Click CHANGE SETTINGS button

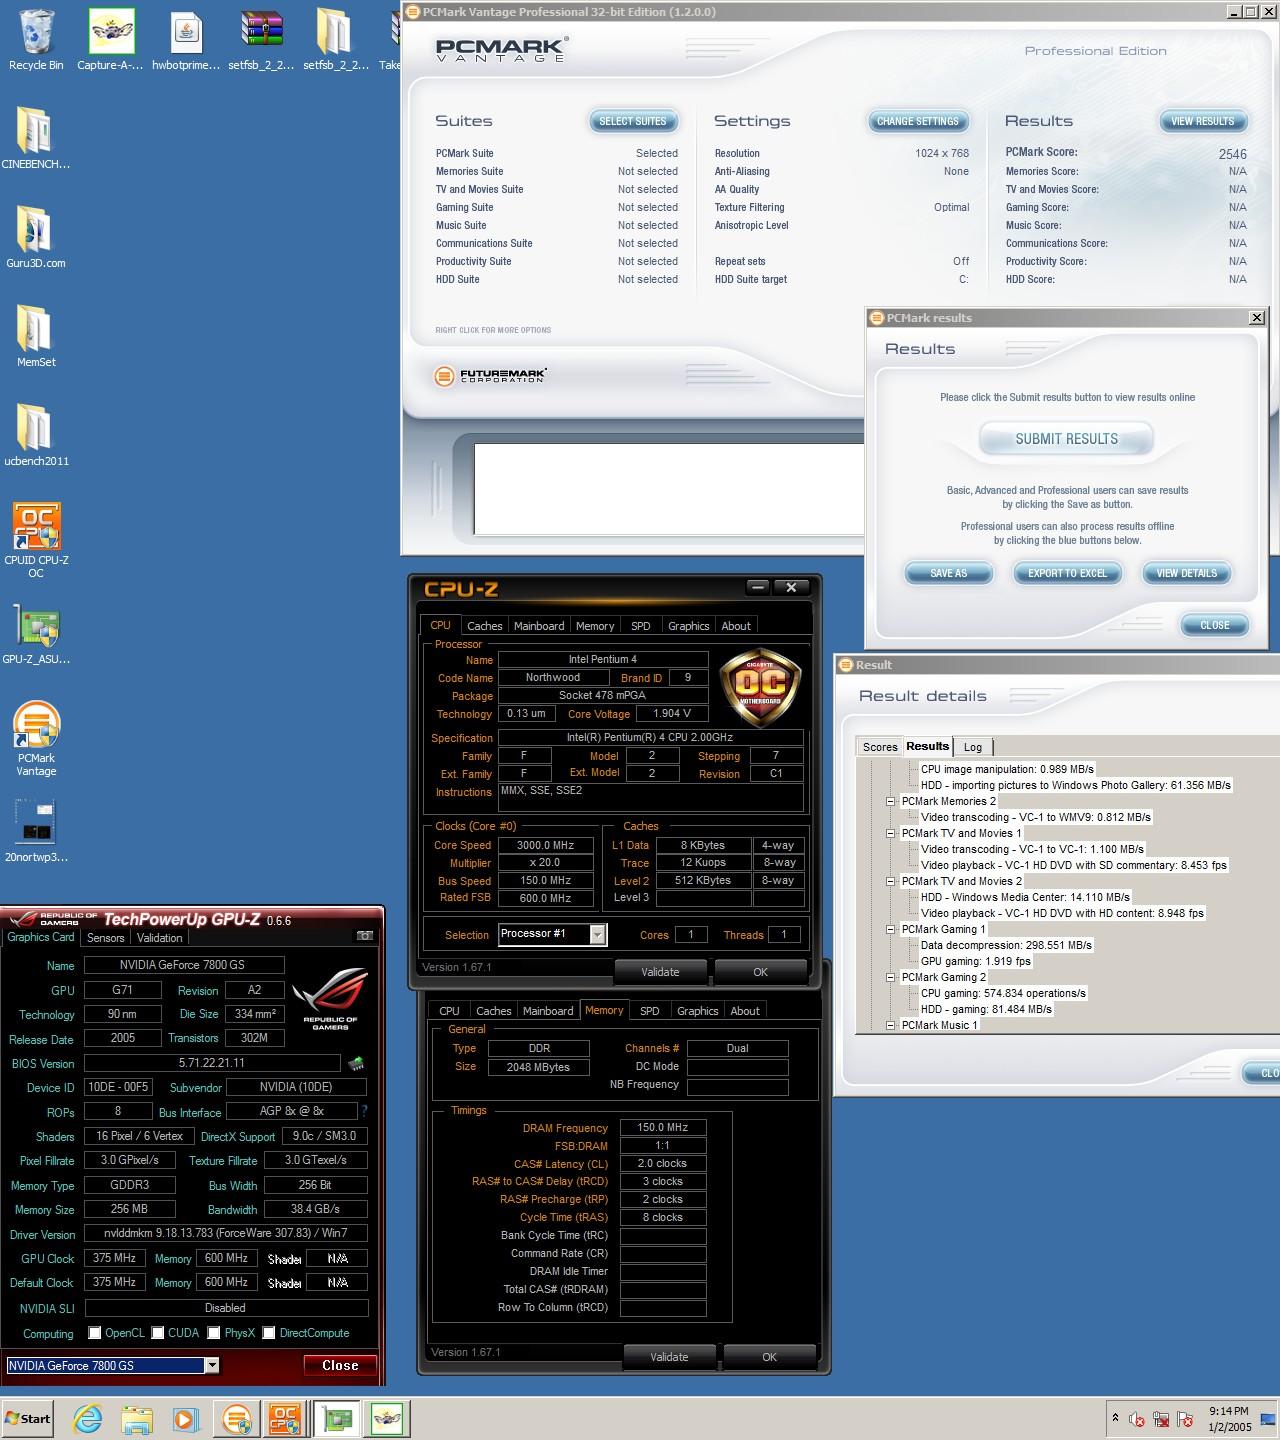(918, 121)
